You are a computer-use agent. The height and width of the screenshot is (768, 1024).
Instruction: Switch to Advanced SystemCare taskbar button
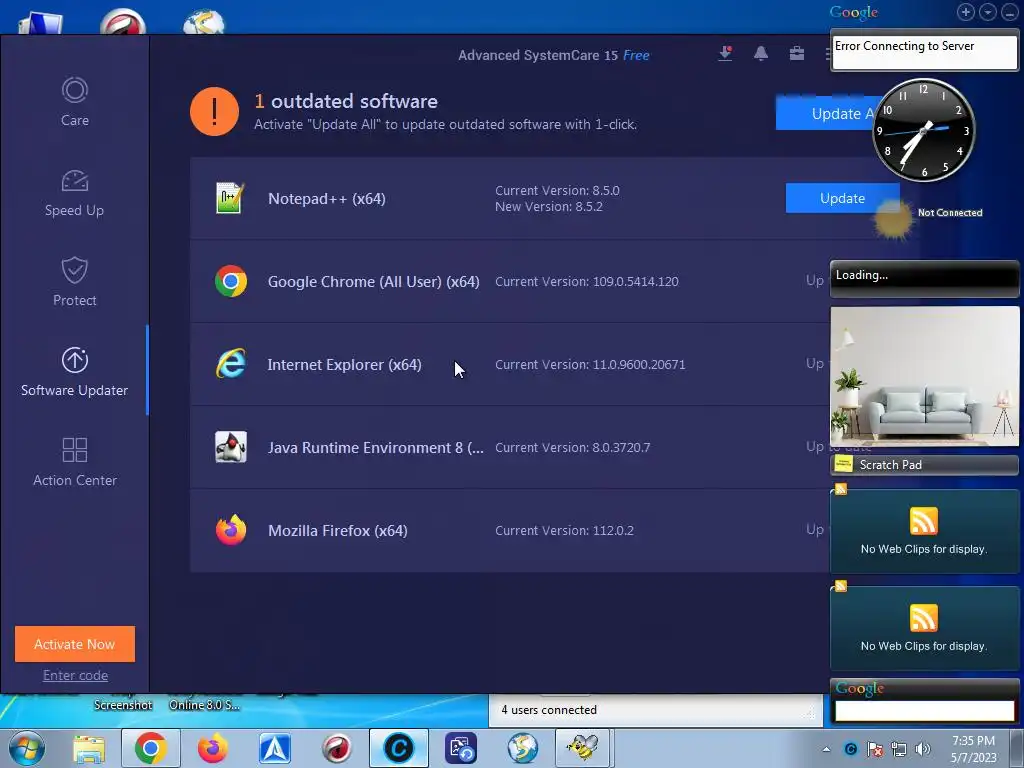coord(398,748)
